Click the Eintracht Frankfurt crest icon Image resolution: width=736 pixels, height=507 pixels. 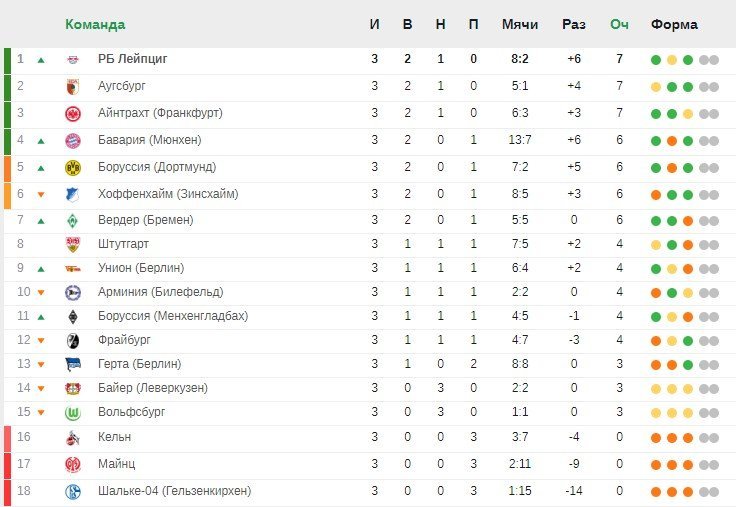[73, 114]
